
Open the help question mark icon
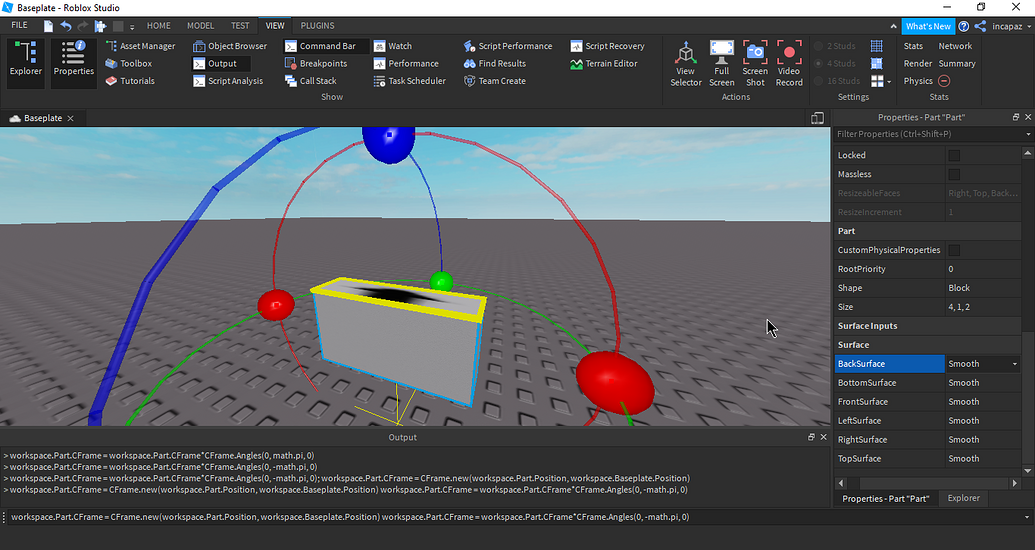(964, 26)
